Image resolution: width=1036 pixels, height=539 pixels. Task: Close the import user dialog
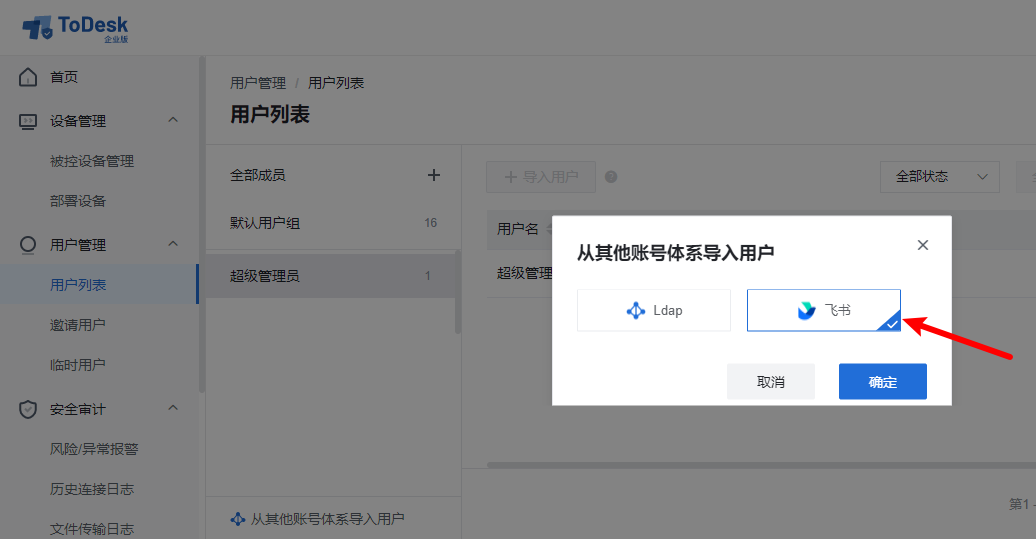coord(923,245)
